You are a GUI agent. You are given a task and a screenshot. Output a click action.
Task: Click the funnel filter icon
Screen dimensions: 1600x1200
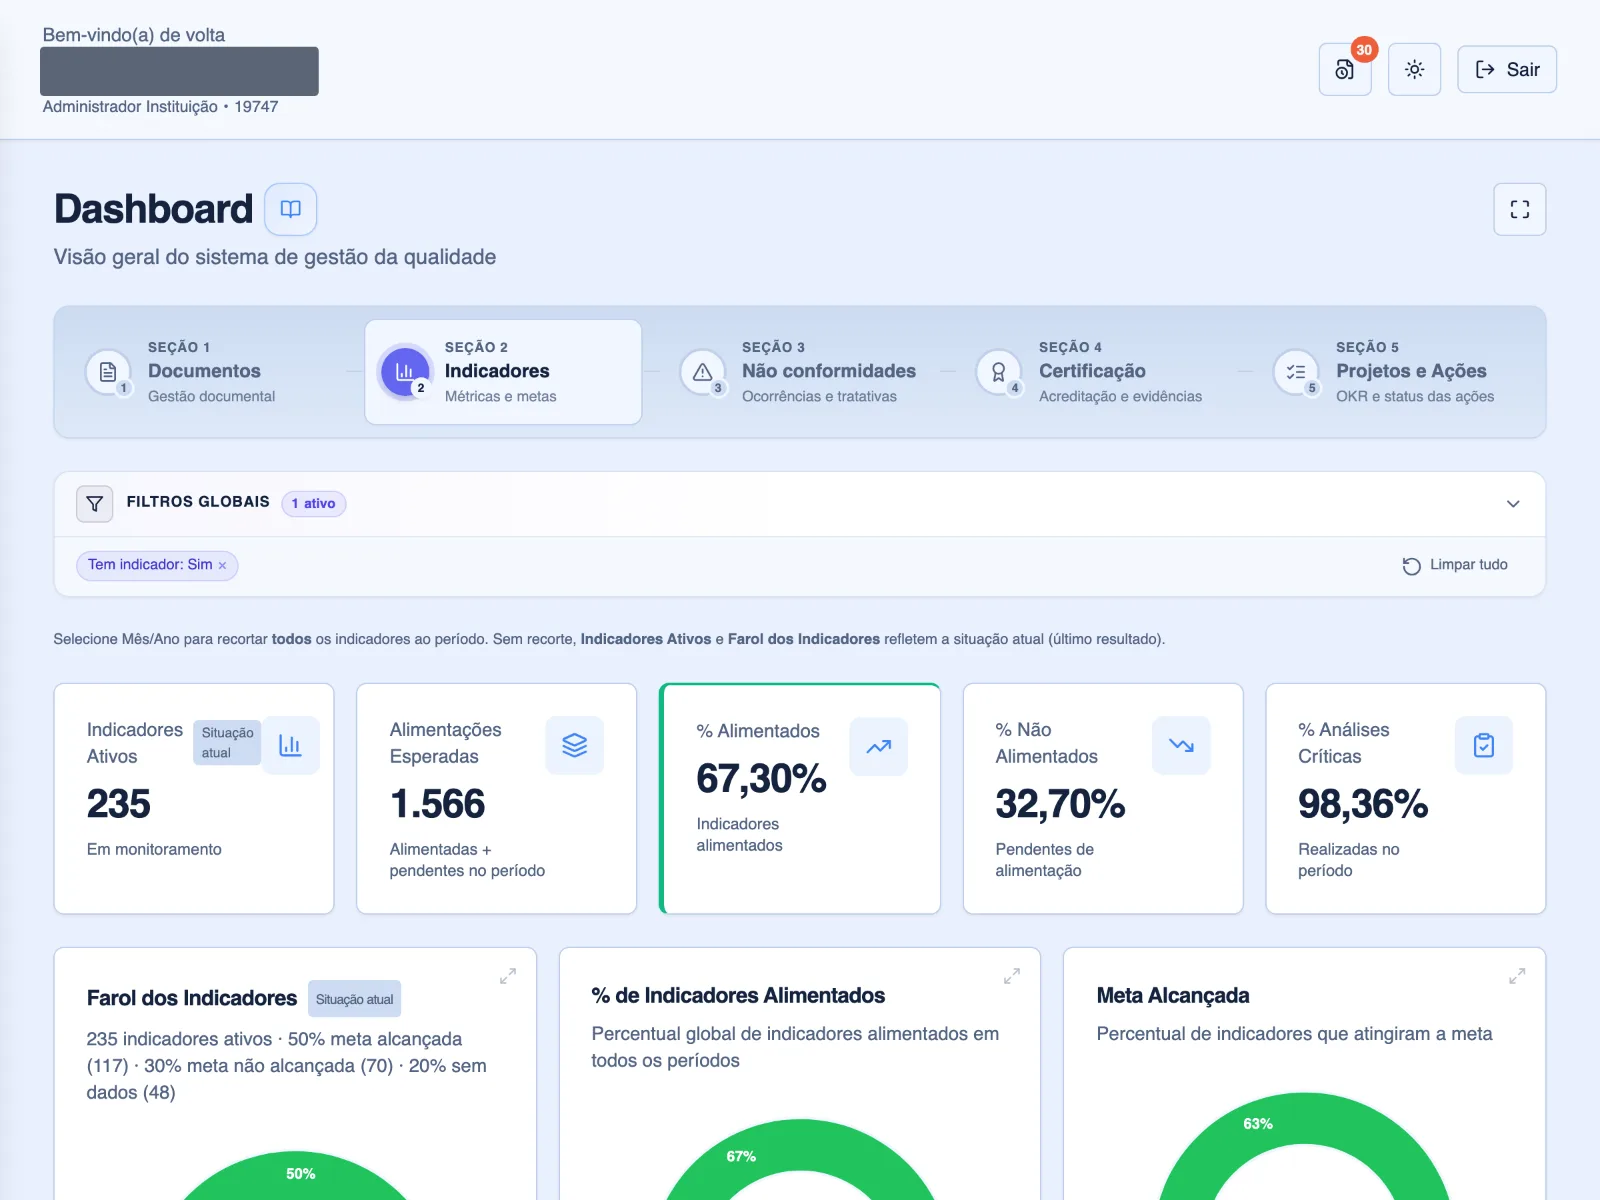(x=95, y=503)
